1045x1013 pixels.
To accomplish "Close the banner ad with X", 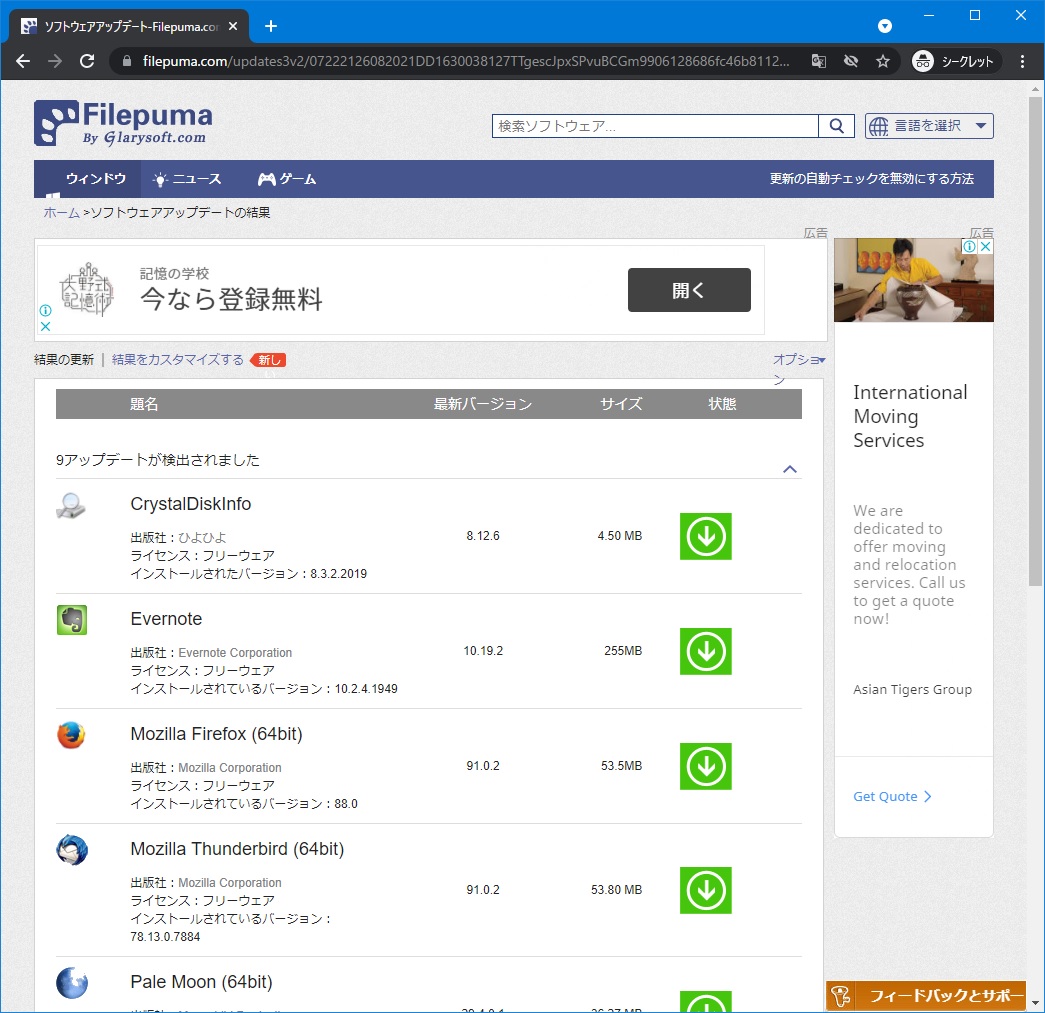I will coord(45,326).
